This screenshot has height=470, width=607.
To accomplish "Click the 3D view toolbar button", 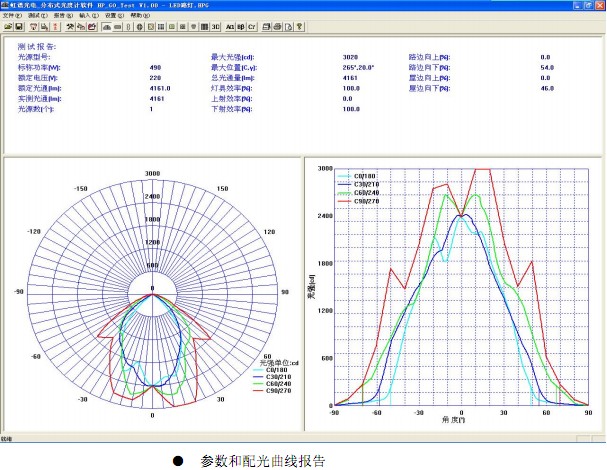I will point(215,26).
